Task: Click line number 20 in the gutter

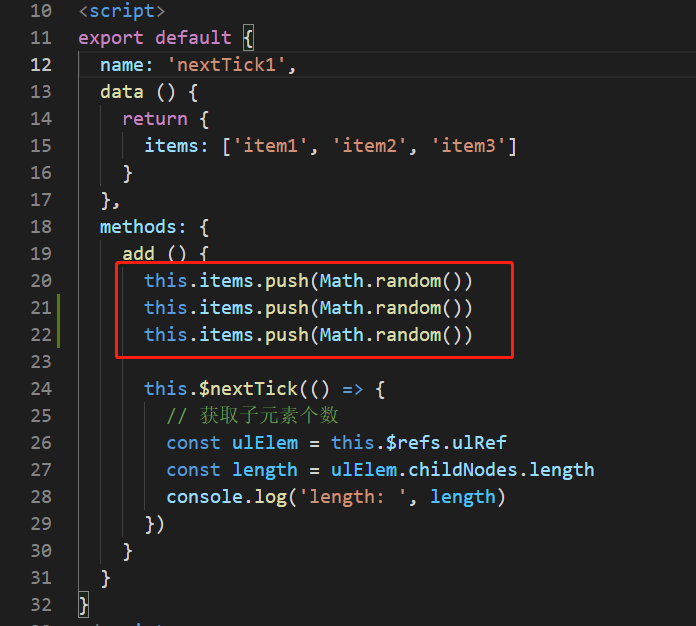Action: click(41, 281)
